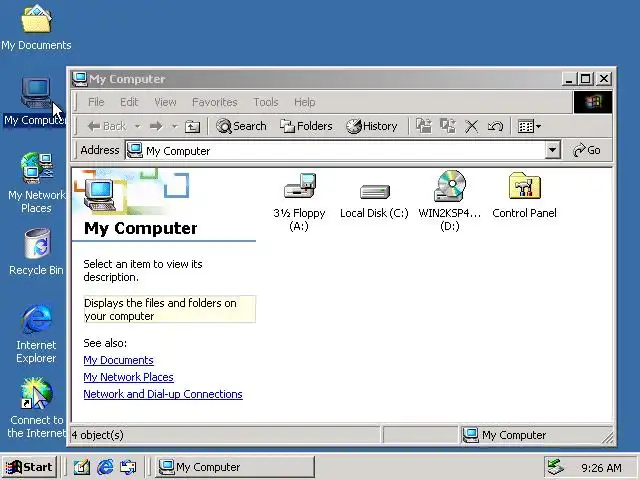Open the Forward history dropdown arrow

point(174,126)
